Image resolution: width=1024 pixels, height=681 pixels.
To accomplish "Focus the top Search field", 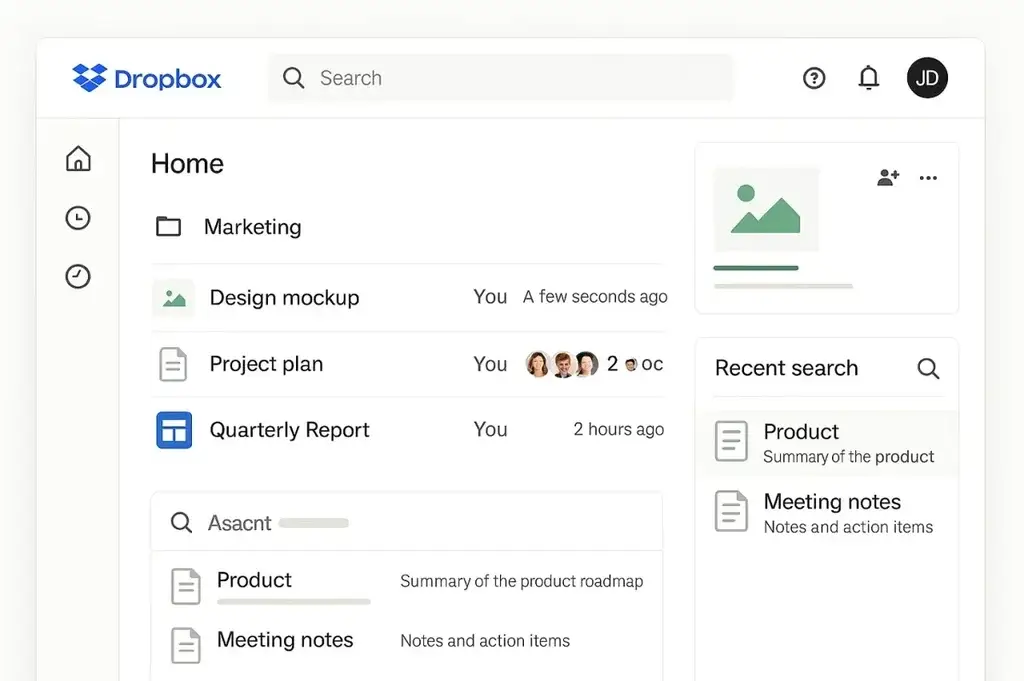I will click(x=501, y=78).
